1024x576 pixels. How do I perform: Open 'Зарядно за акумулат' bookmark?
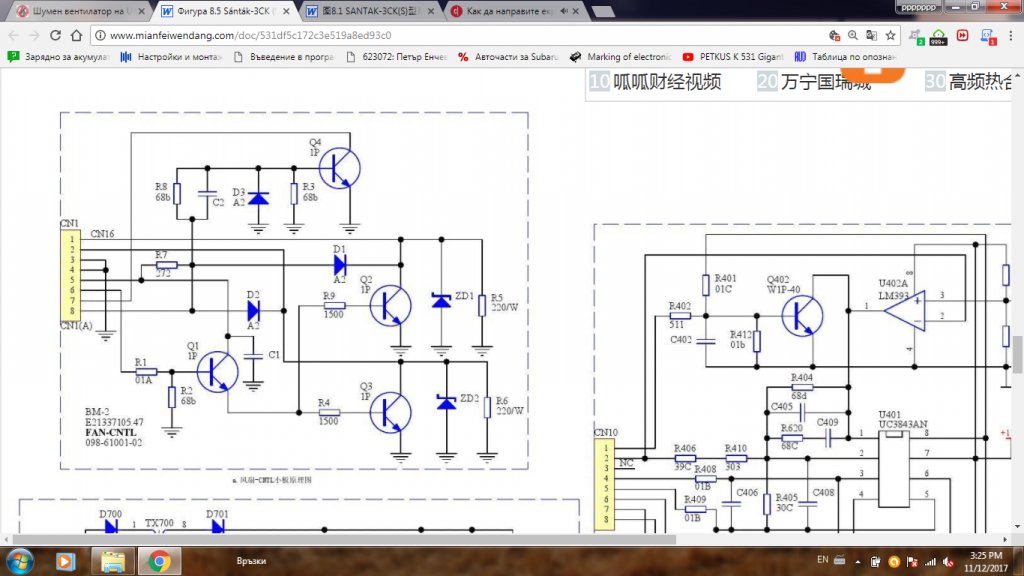(x=57, y=57)
